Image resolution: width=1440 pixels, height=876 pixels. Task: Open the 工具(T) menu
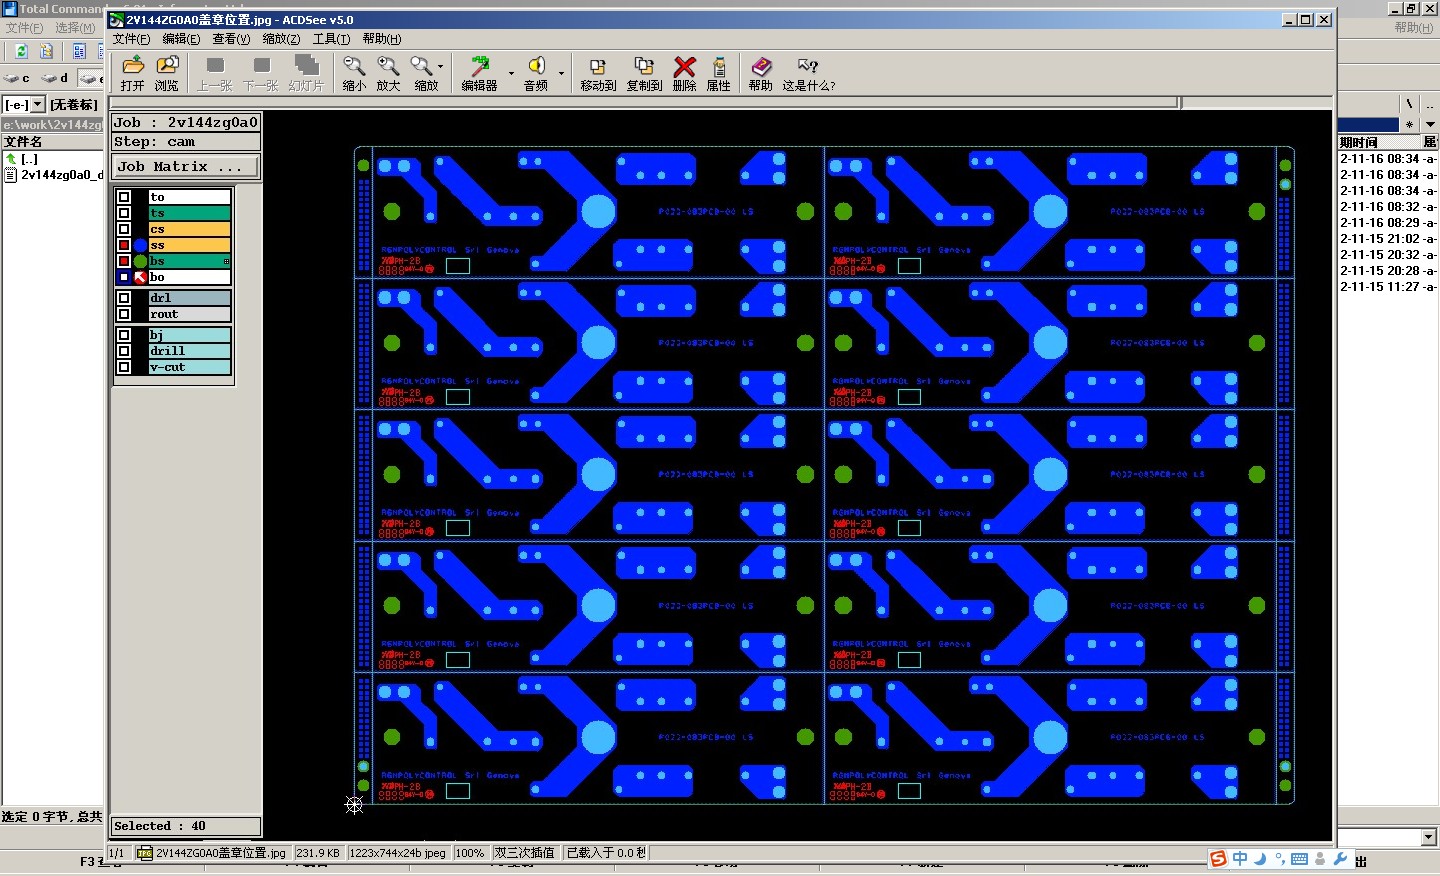(331, 39)
